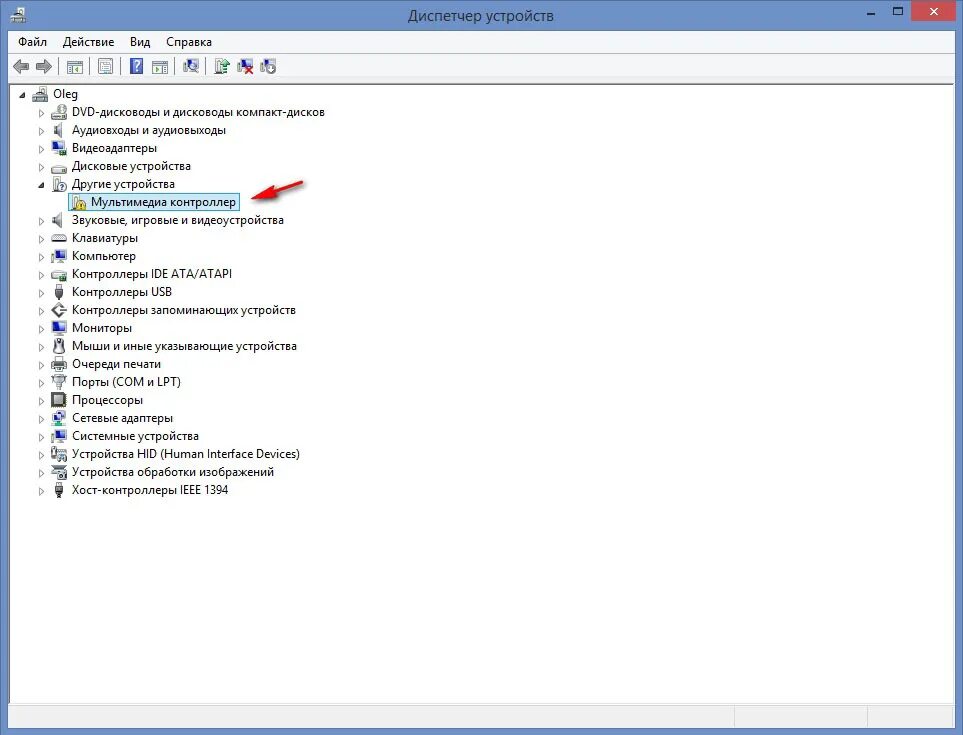The width and height of the screenshot is (963, 735).
Task: Open the Вид menu
Action: (140, 42)
